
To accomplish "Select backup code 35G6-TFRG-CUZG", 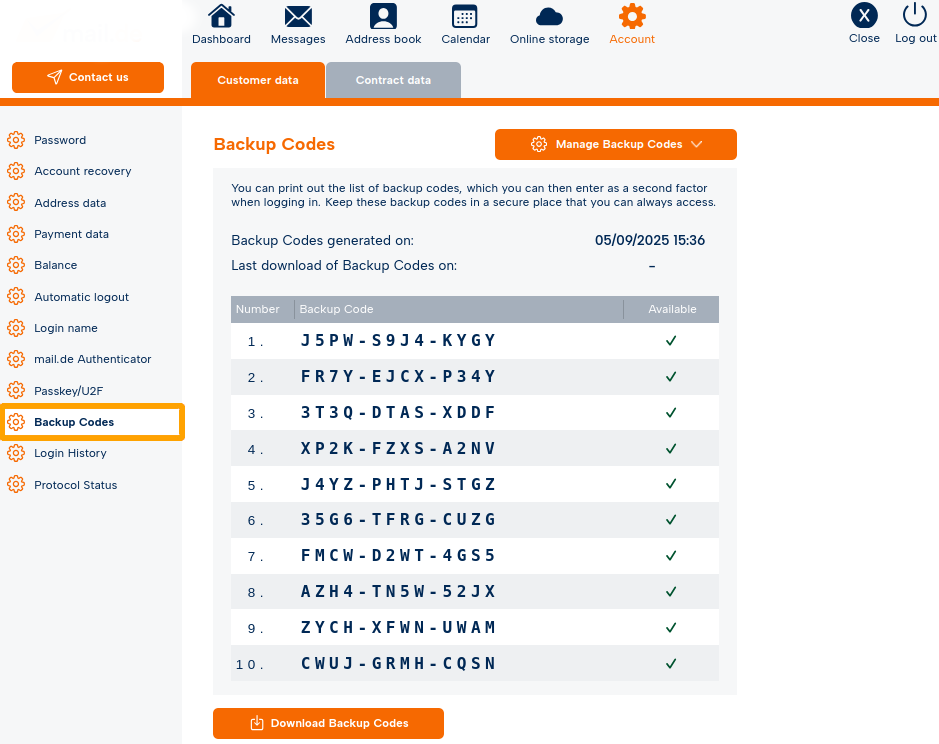I will [398, 519].
